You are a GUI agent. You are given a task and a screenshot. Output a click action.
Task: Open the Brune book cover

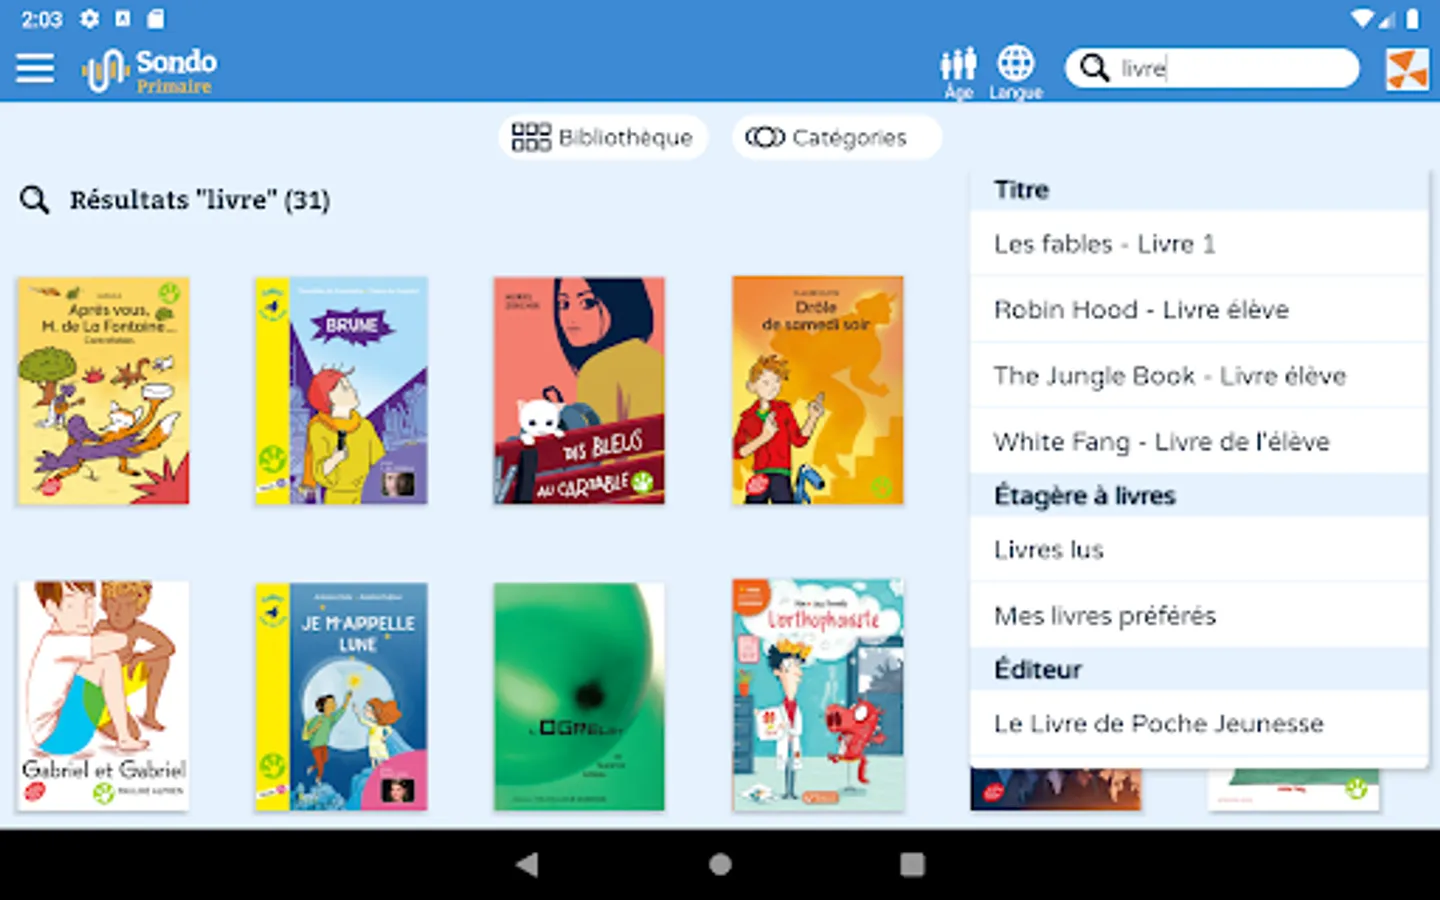tap(341, 391)
